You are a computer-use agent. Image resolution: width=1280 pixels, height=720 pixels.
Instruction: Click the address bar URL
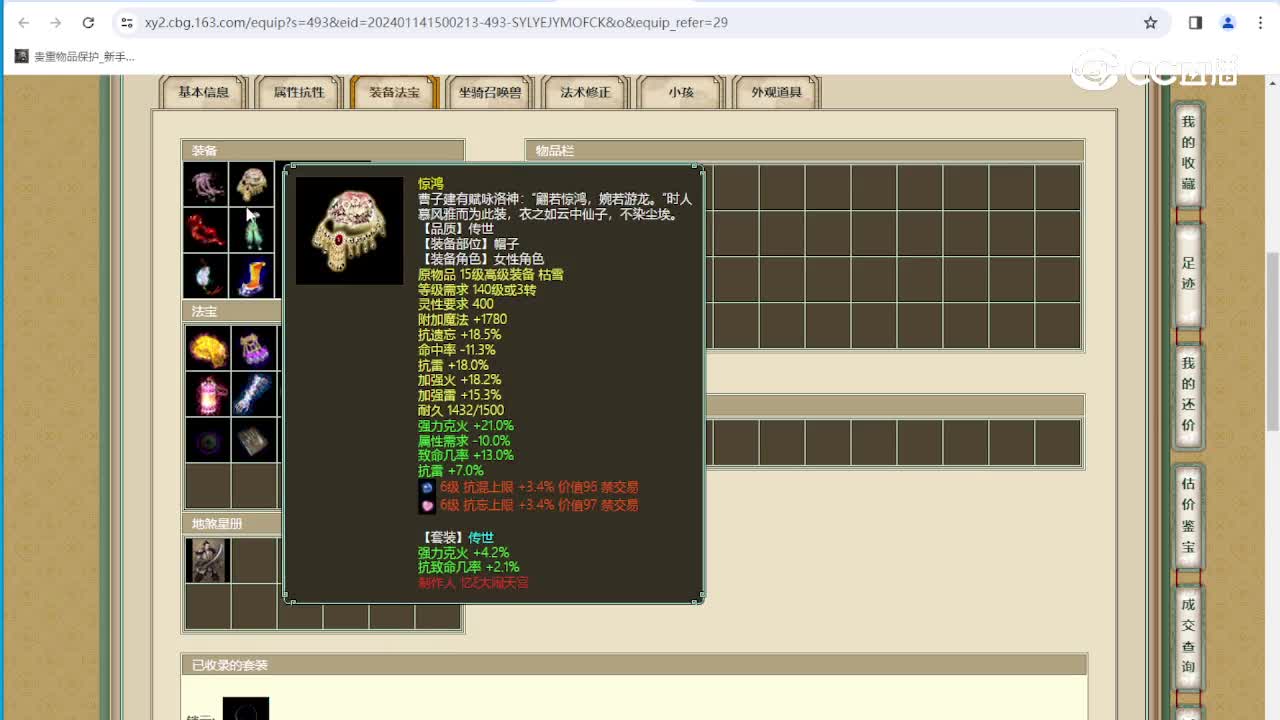click(436, 22)
